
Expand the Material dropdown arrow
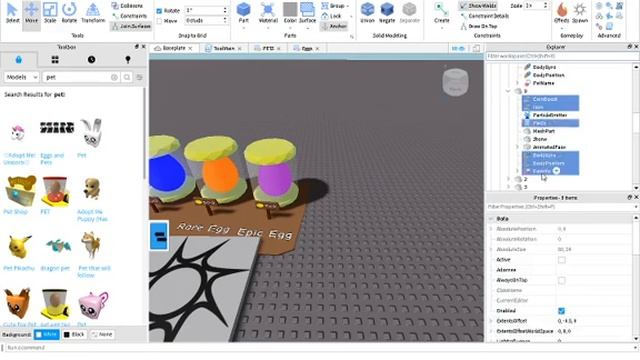[268, 28]
